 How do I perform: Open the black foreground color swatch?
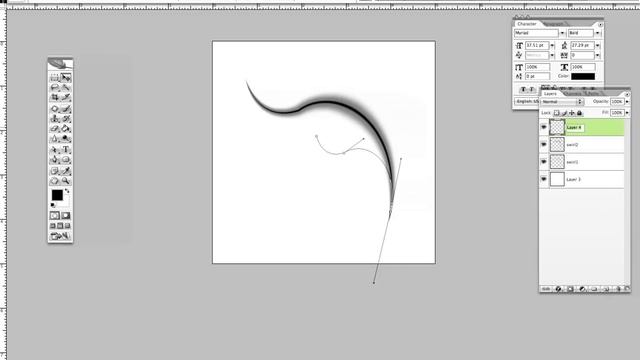click(x=57, y=195)
